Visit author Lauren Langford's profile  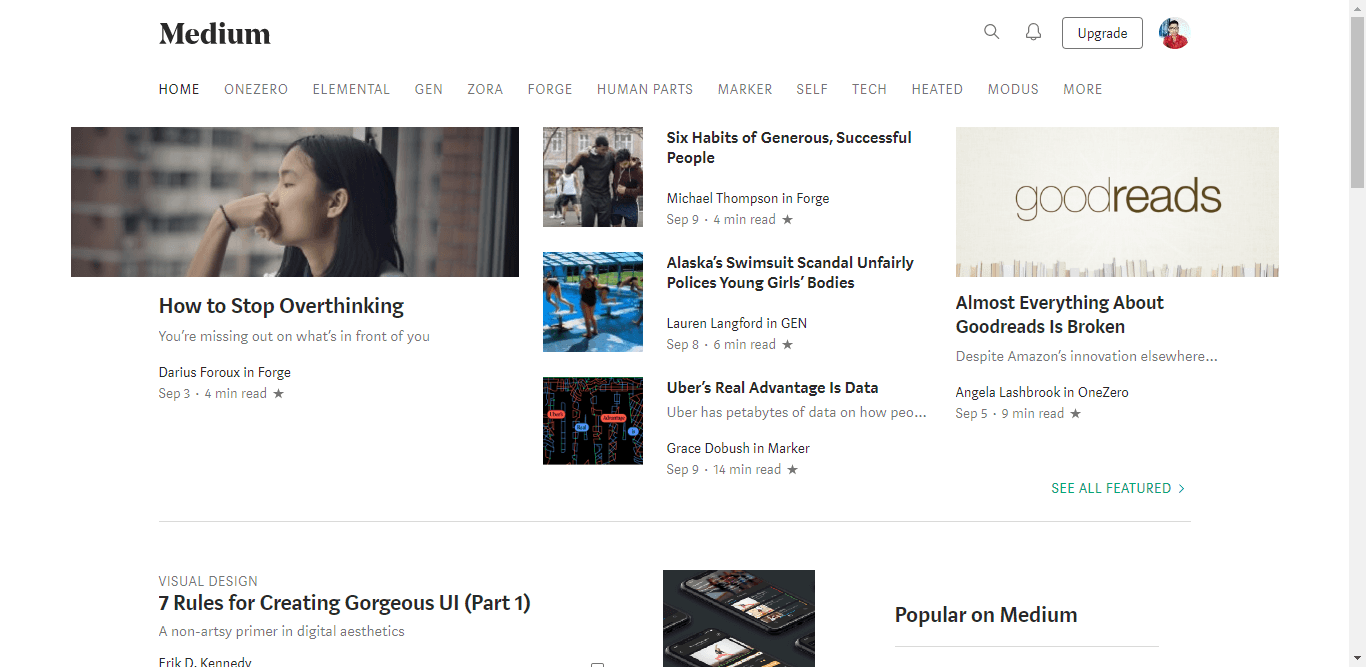click(x=715, y=324)
